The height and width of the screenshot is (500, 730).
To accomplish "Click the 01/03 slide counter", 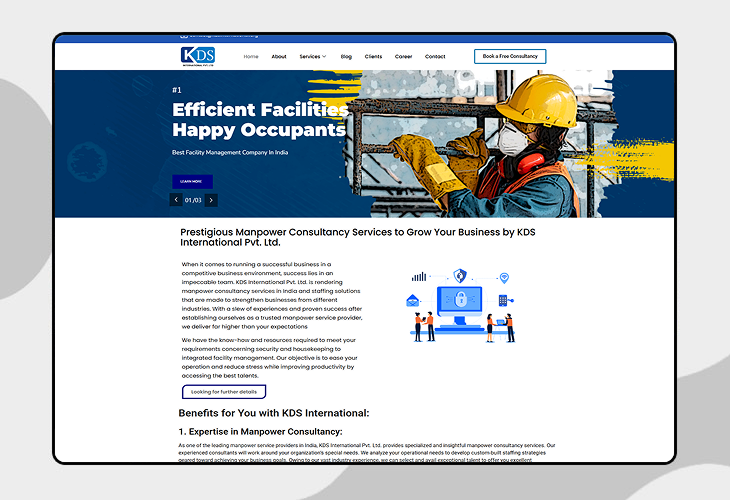I will click(193, 200).
